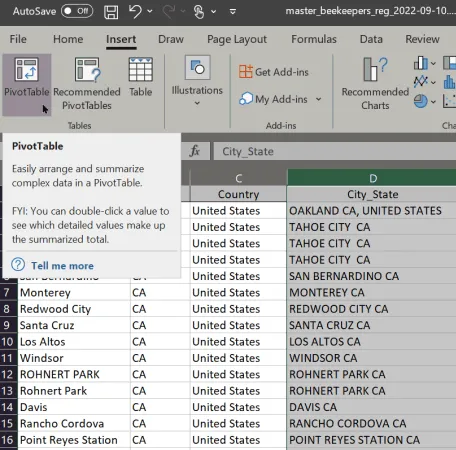456x450 pixels.
Task: Insert a column or bar chart
Action: [421, 63]
